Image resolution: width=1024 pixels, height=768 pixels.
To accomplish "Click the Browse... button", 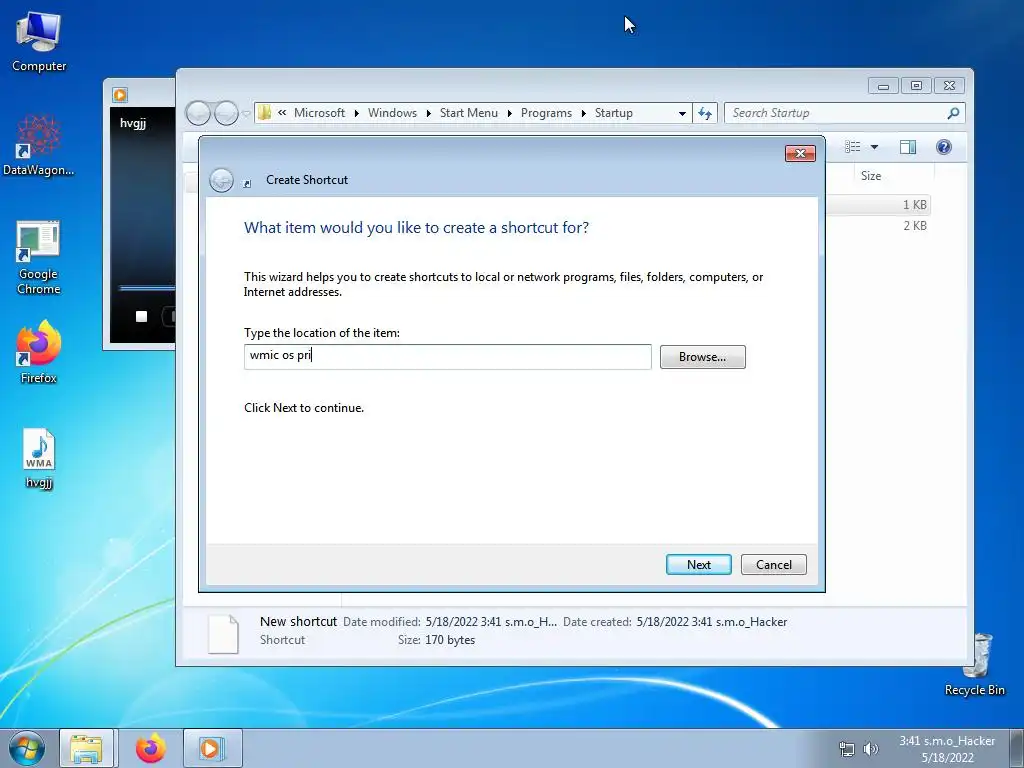I will click(702, 357).
